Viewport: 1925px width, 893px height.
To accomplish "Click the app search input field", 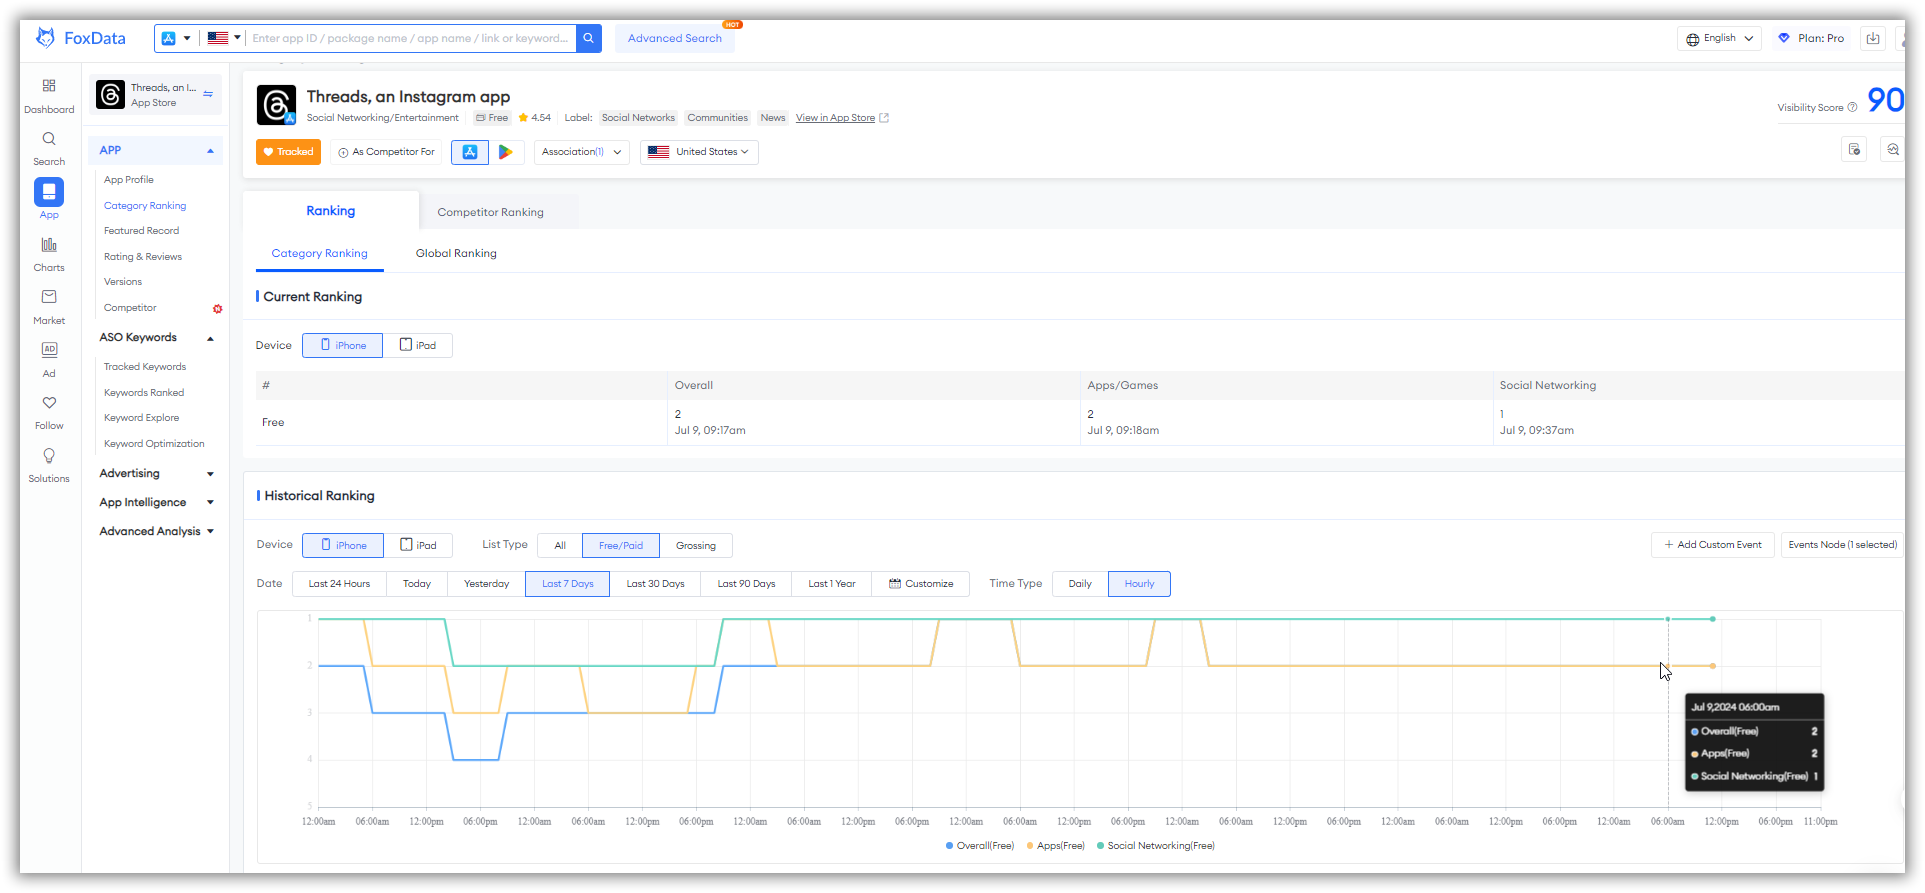I will [x=411, y=38].
